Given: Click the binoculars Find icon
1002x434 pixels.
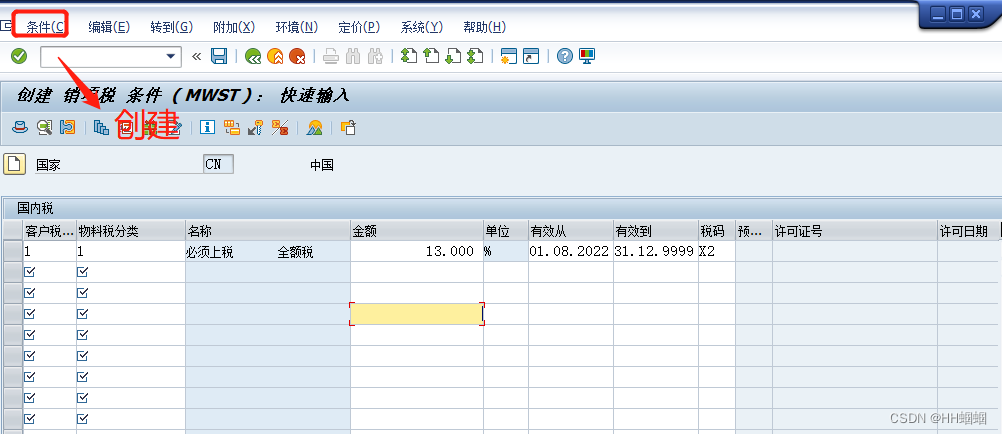Looking at the screenshot, I should (353, 57).
